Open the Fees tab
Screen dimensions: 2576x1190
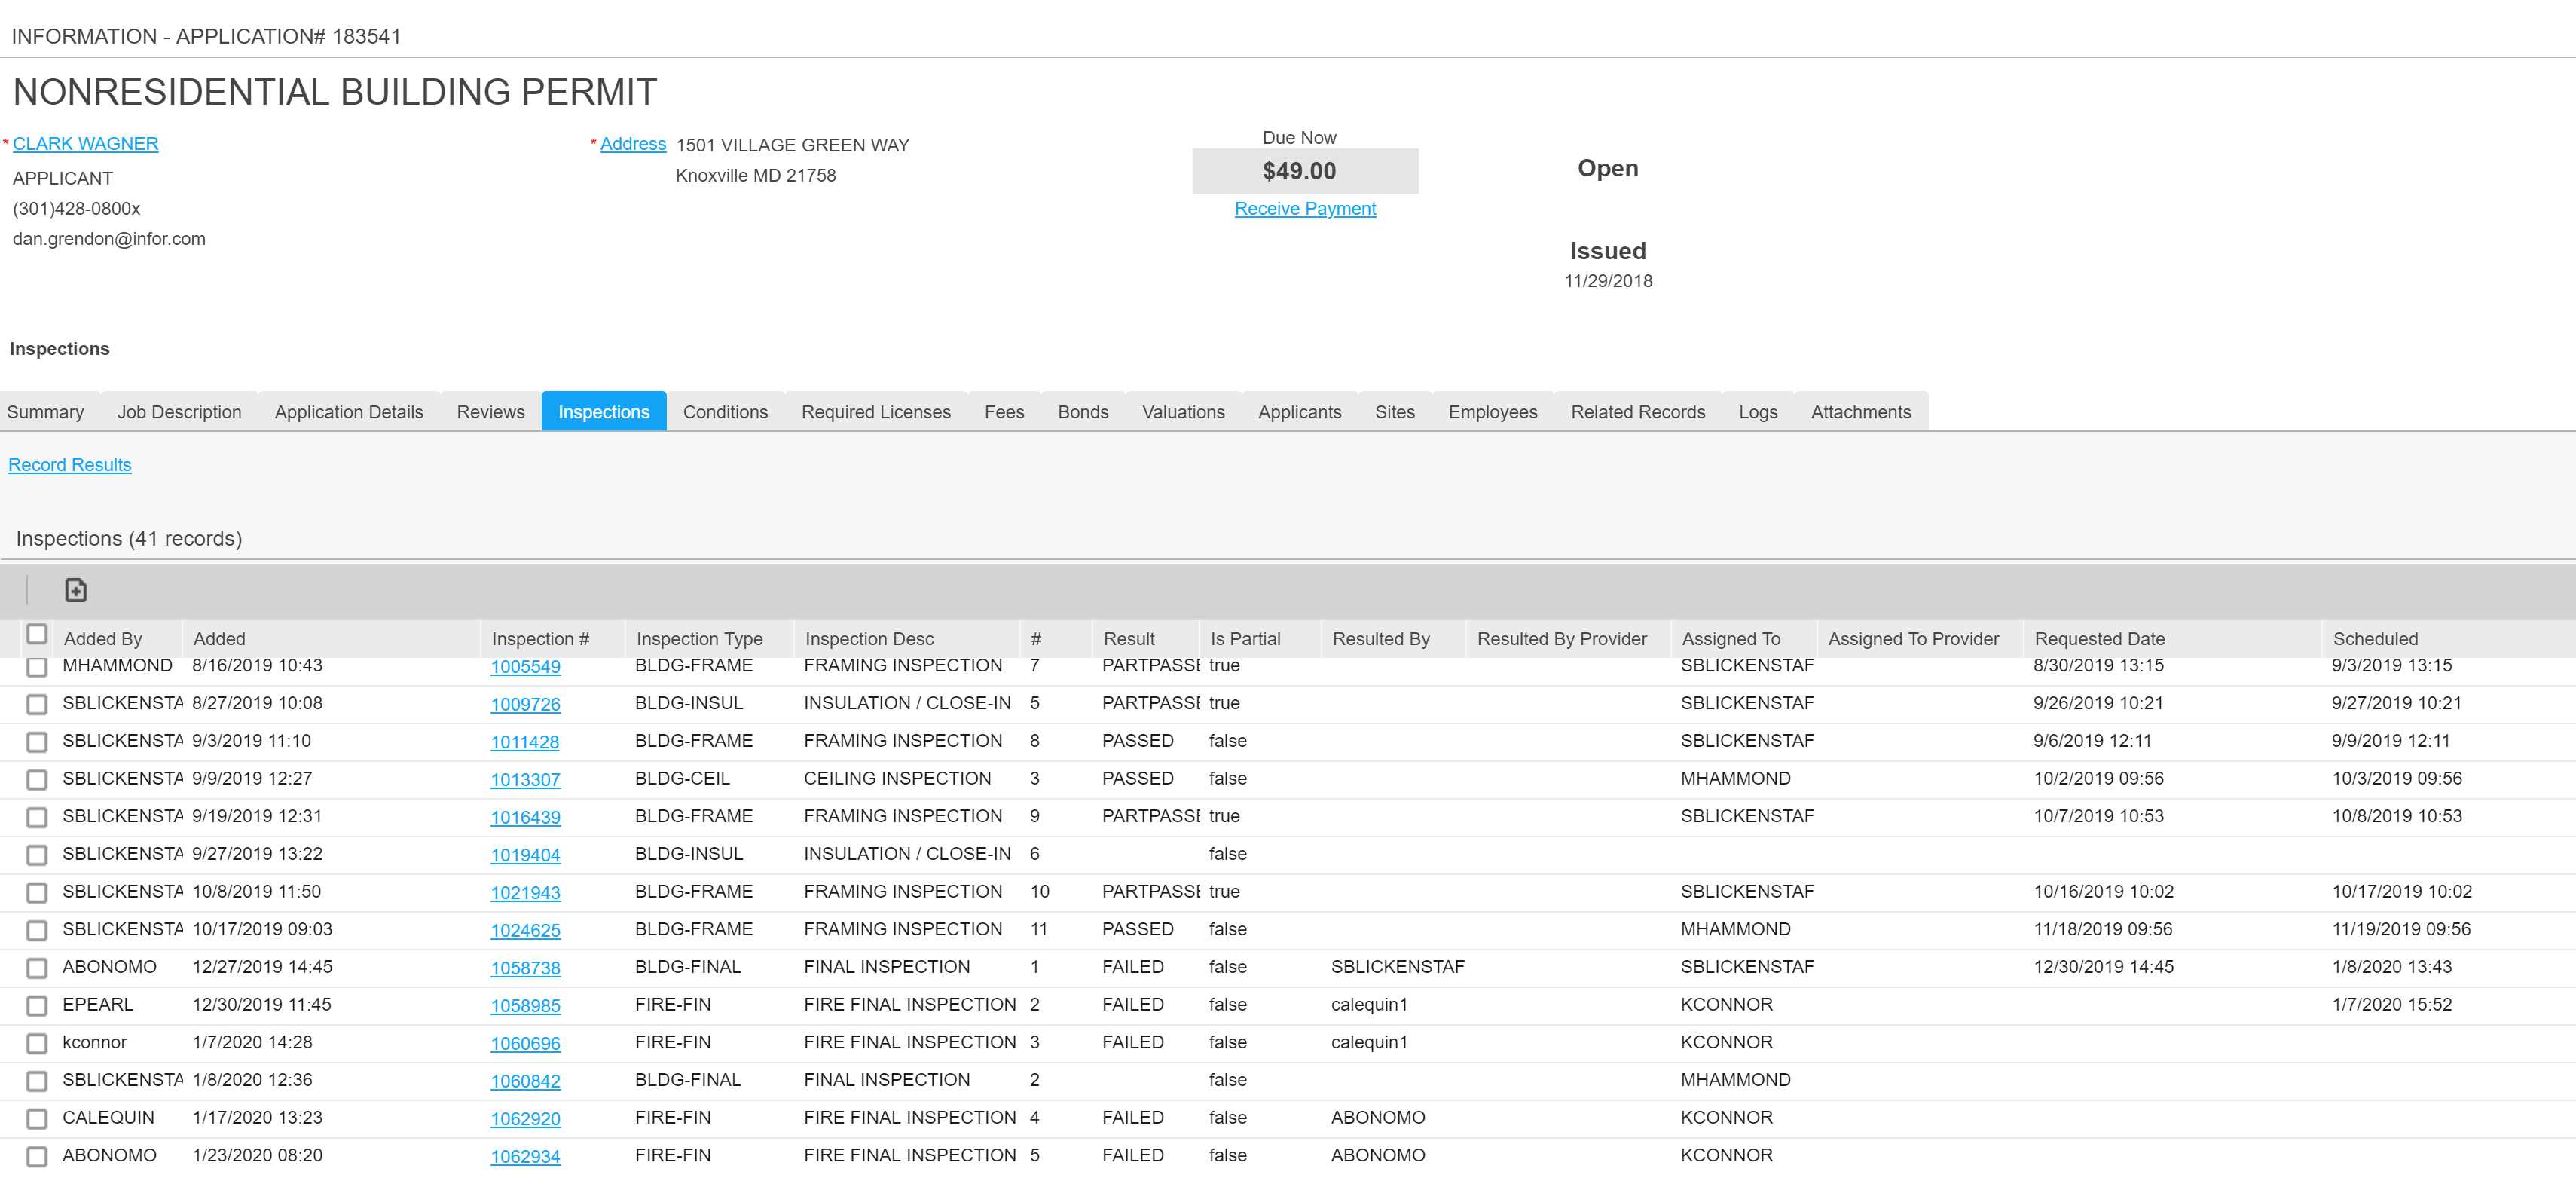tap(1003, 412)
